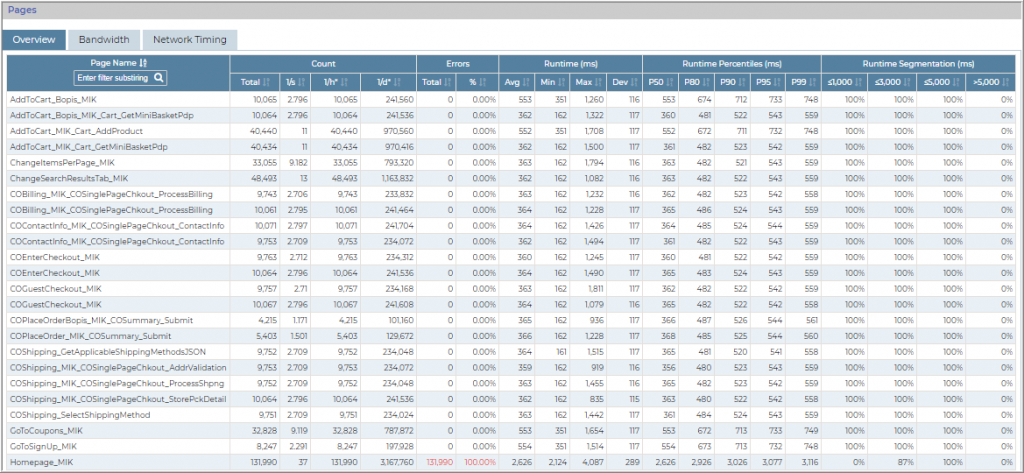The width and height of the screenshot is (1024, 473).
Task: Click the Pages section heading
Action: coord(22,10)
